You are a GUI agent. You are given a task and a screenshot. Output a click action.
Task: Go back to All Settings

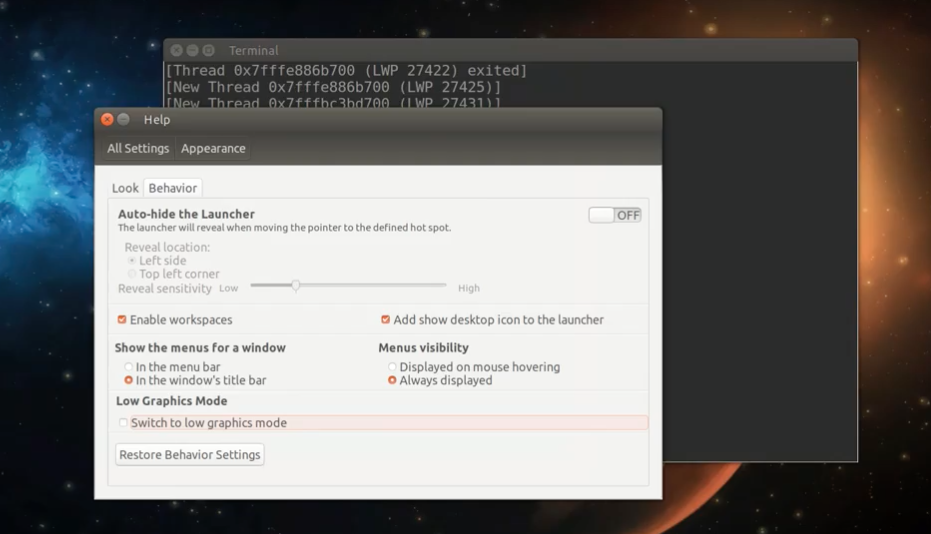coord(138,149)
